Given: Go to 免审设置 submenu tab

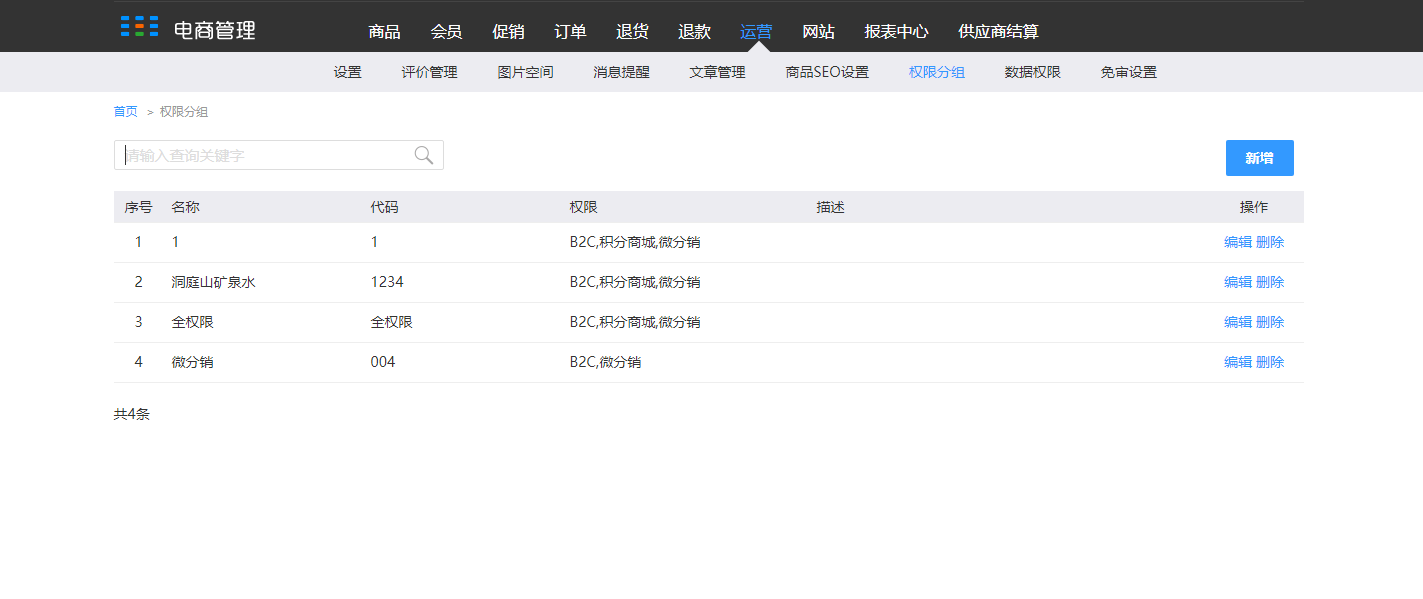Looking at the screenshot, I should coord(1129,72).
